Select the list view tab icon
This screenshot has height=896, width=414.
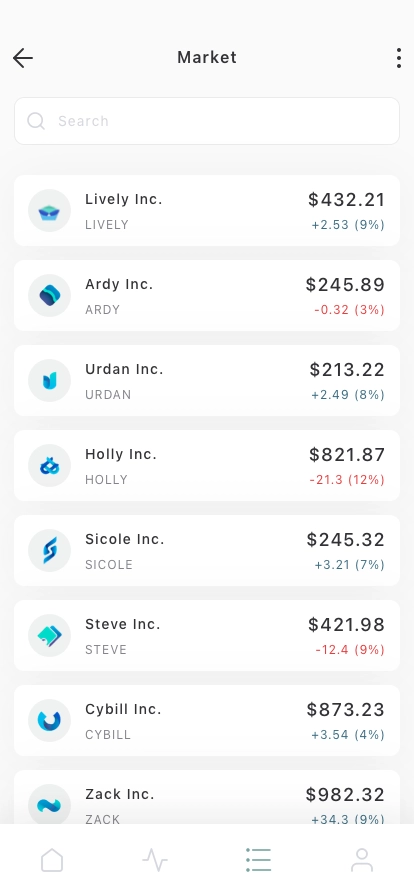coord(258,860)
